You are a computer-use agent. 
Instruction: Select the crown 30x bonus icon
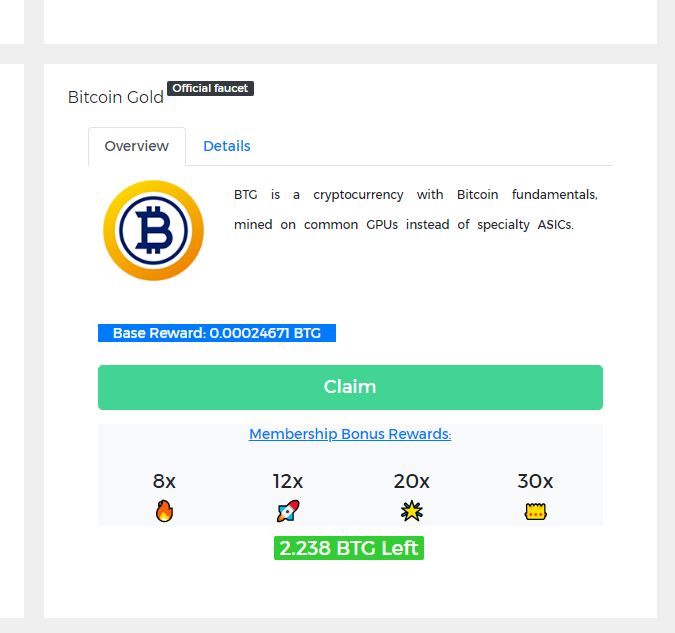[535, 512]
